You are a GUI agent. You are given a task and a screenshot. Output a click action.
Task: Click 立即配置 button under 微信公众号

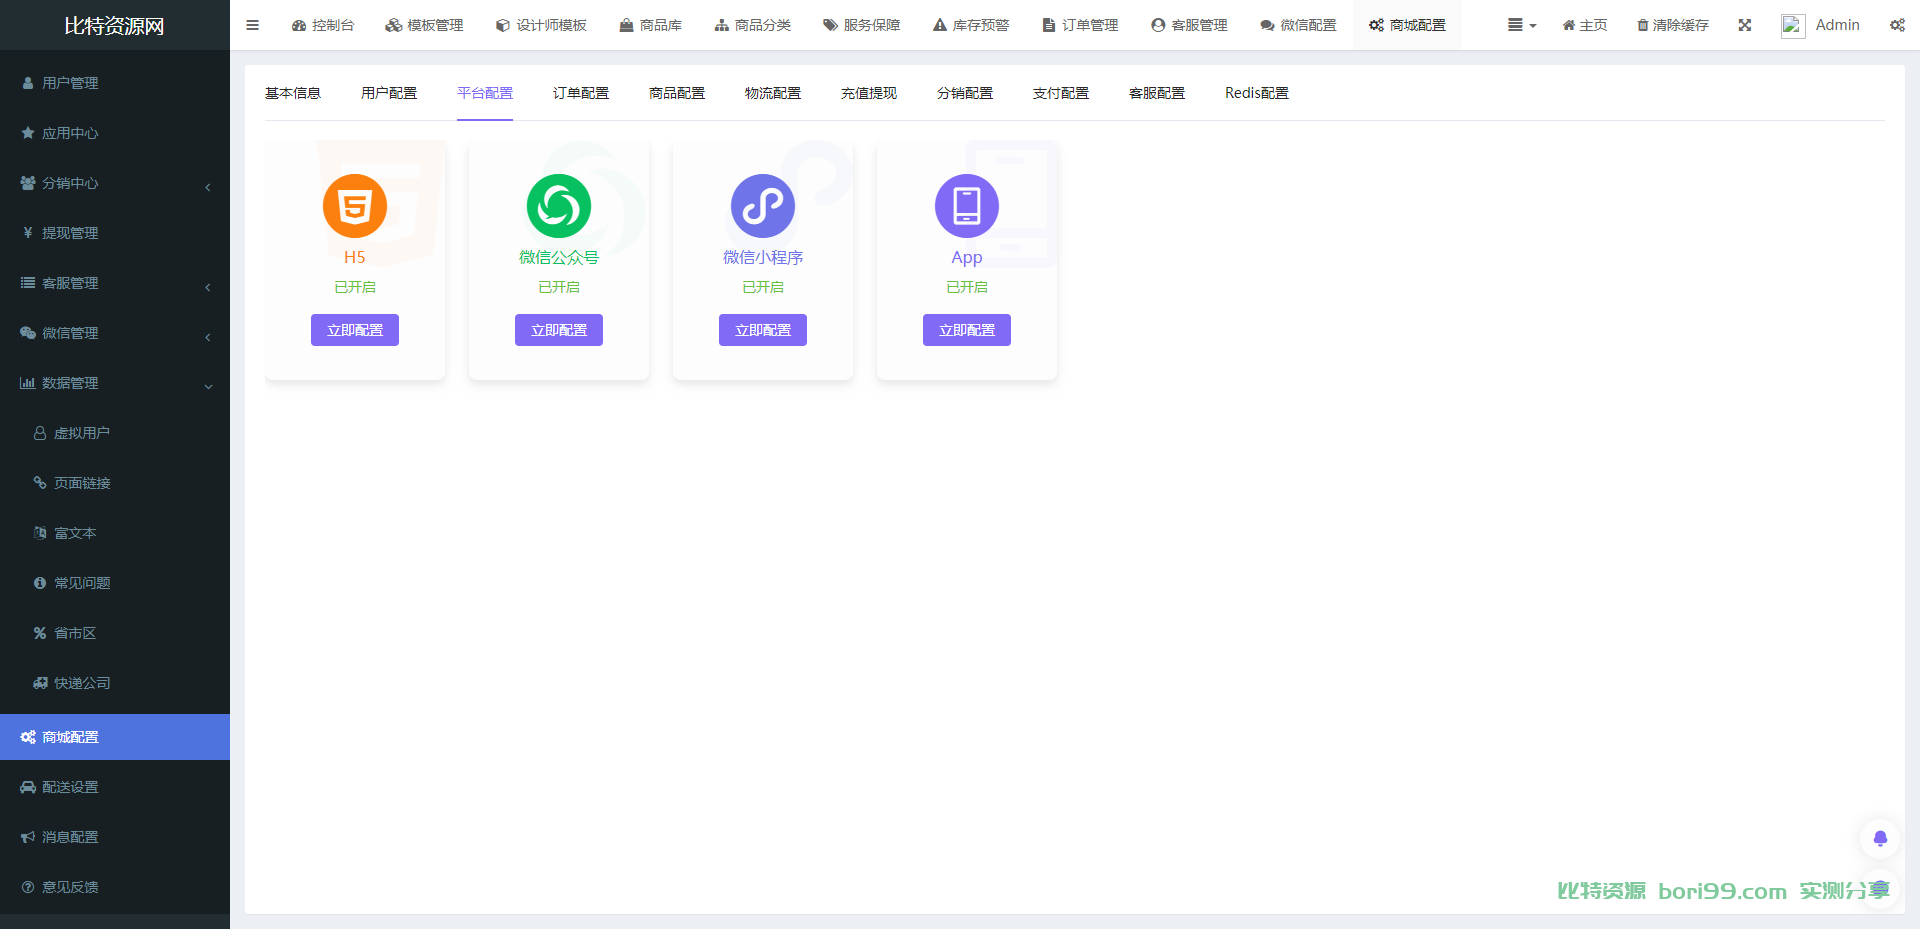pos(559,330)
